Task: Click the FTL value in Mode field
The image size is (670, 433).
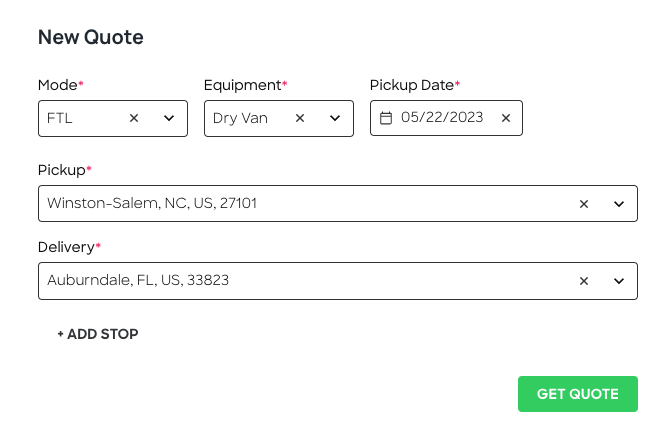Action: pos(59,118)
